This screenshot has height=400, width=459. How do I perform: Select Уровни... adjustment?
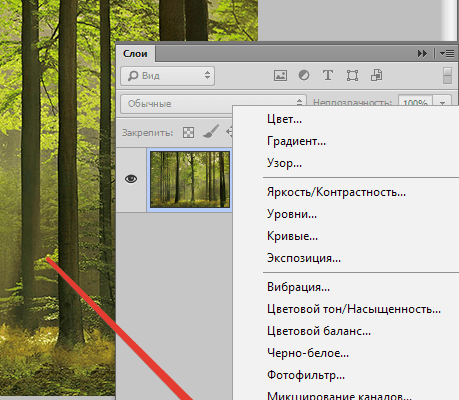pos(292,214)
